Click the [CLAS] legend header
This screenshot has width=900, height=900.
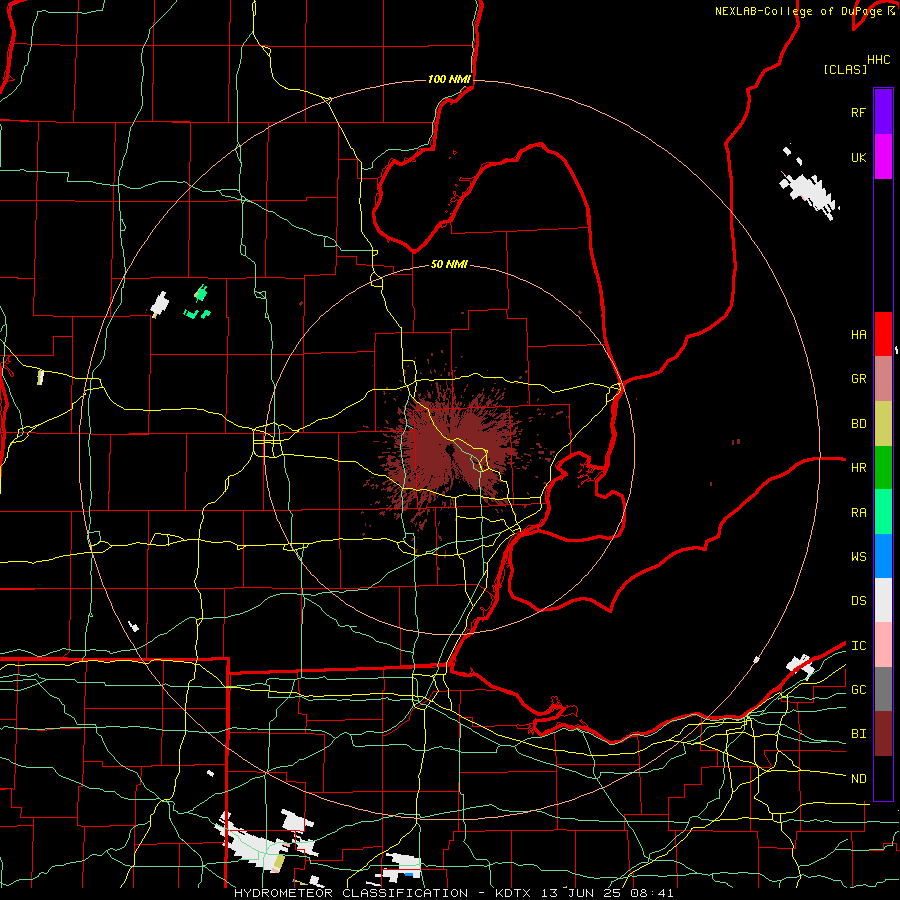tap(845, 69)
